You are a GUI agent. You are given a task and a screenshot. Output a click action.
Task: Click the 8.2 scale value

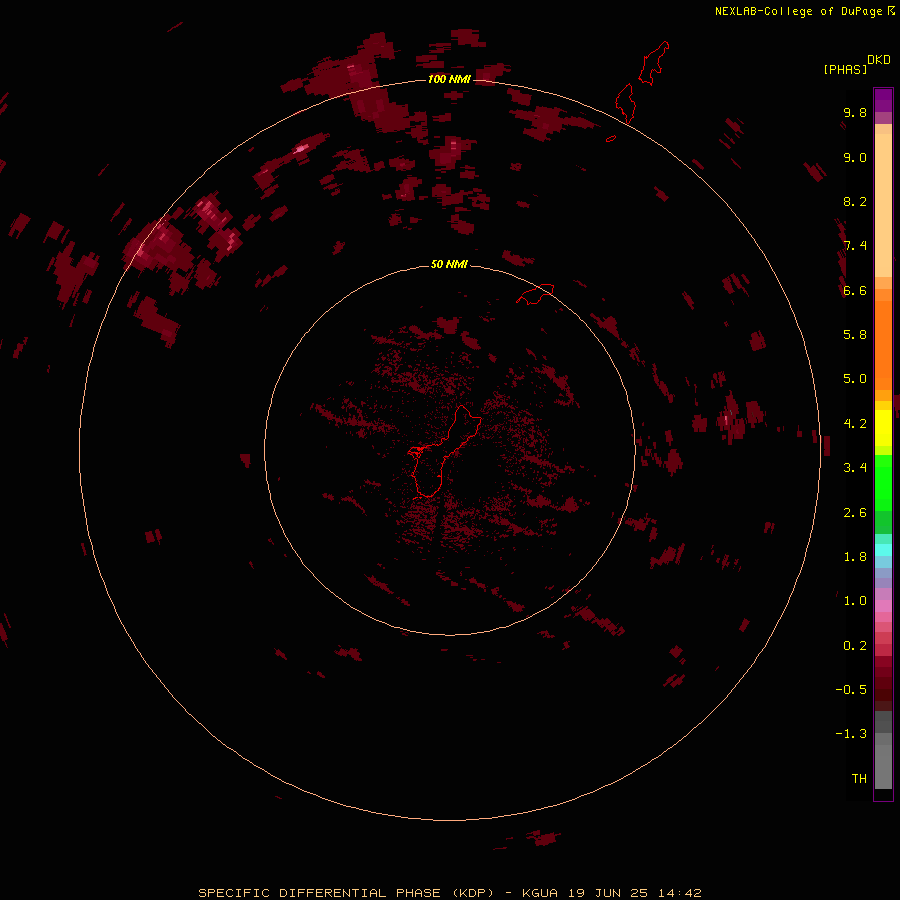855,201
